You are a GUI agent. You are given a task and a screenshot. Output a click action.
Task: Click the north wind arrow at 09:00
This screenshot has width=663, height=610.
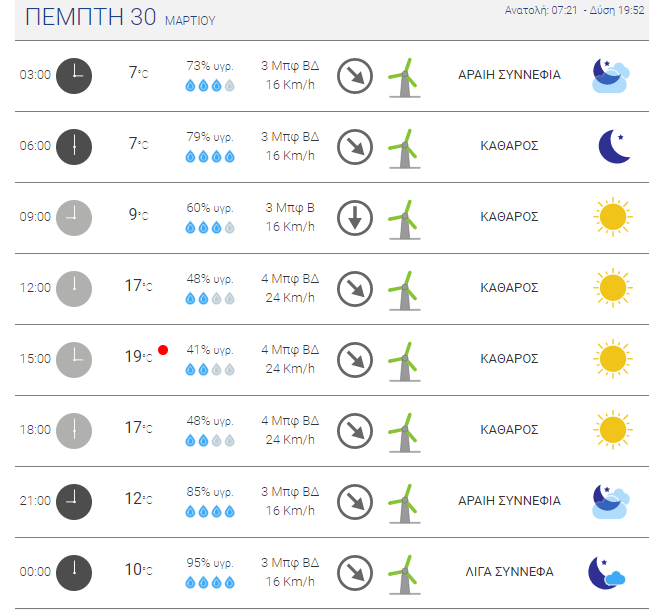[355, 218]
